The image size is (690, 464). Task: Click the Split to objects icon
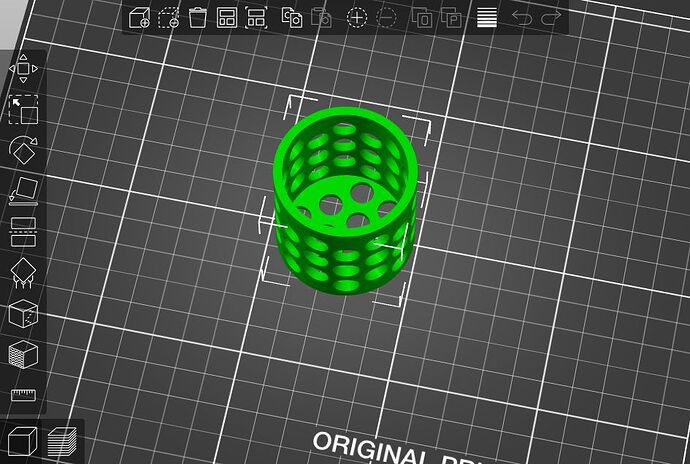(422, 18)
